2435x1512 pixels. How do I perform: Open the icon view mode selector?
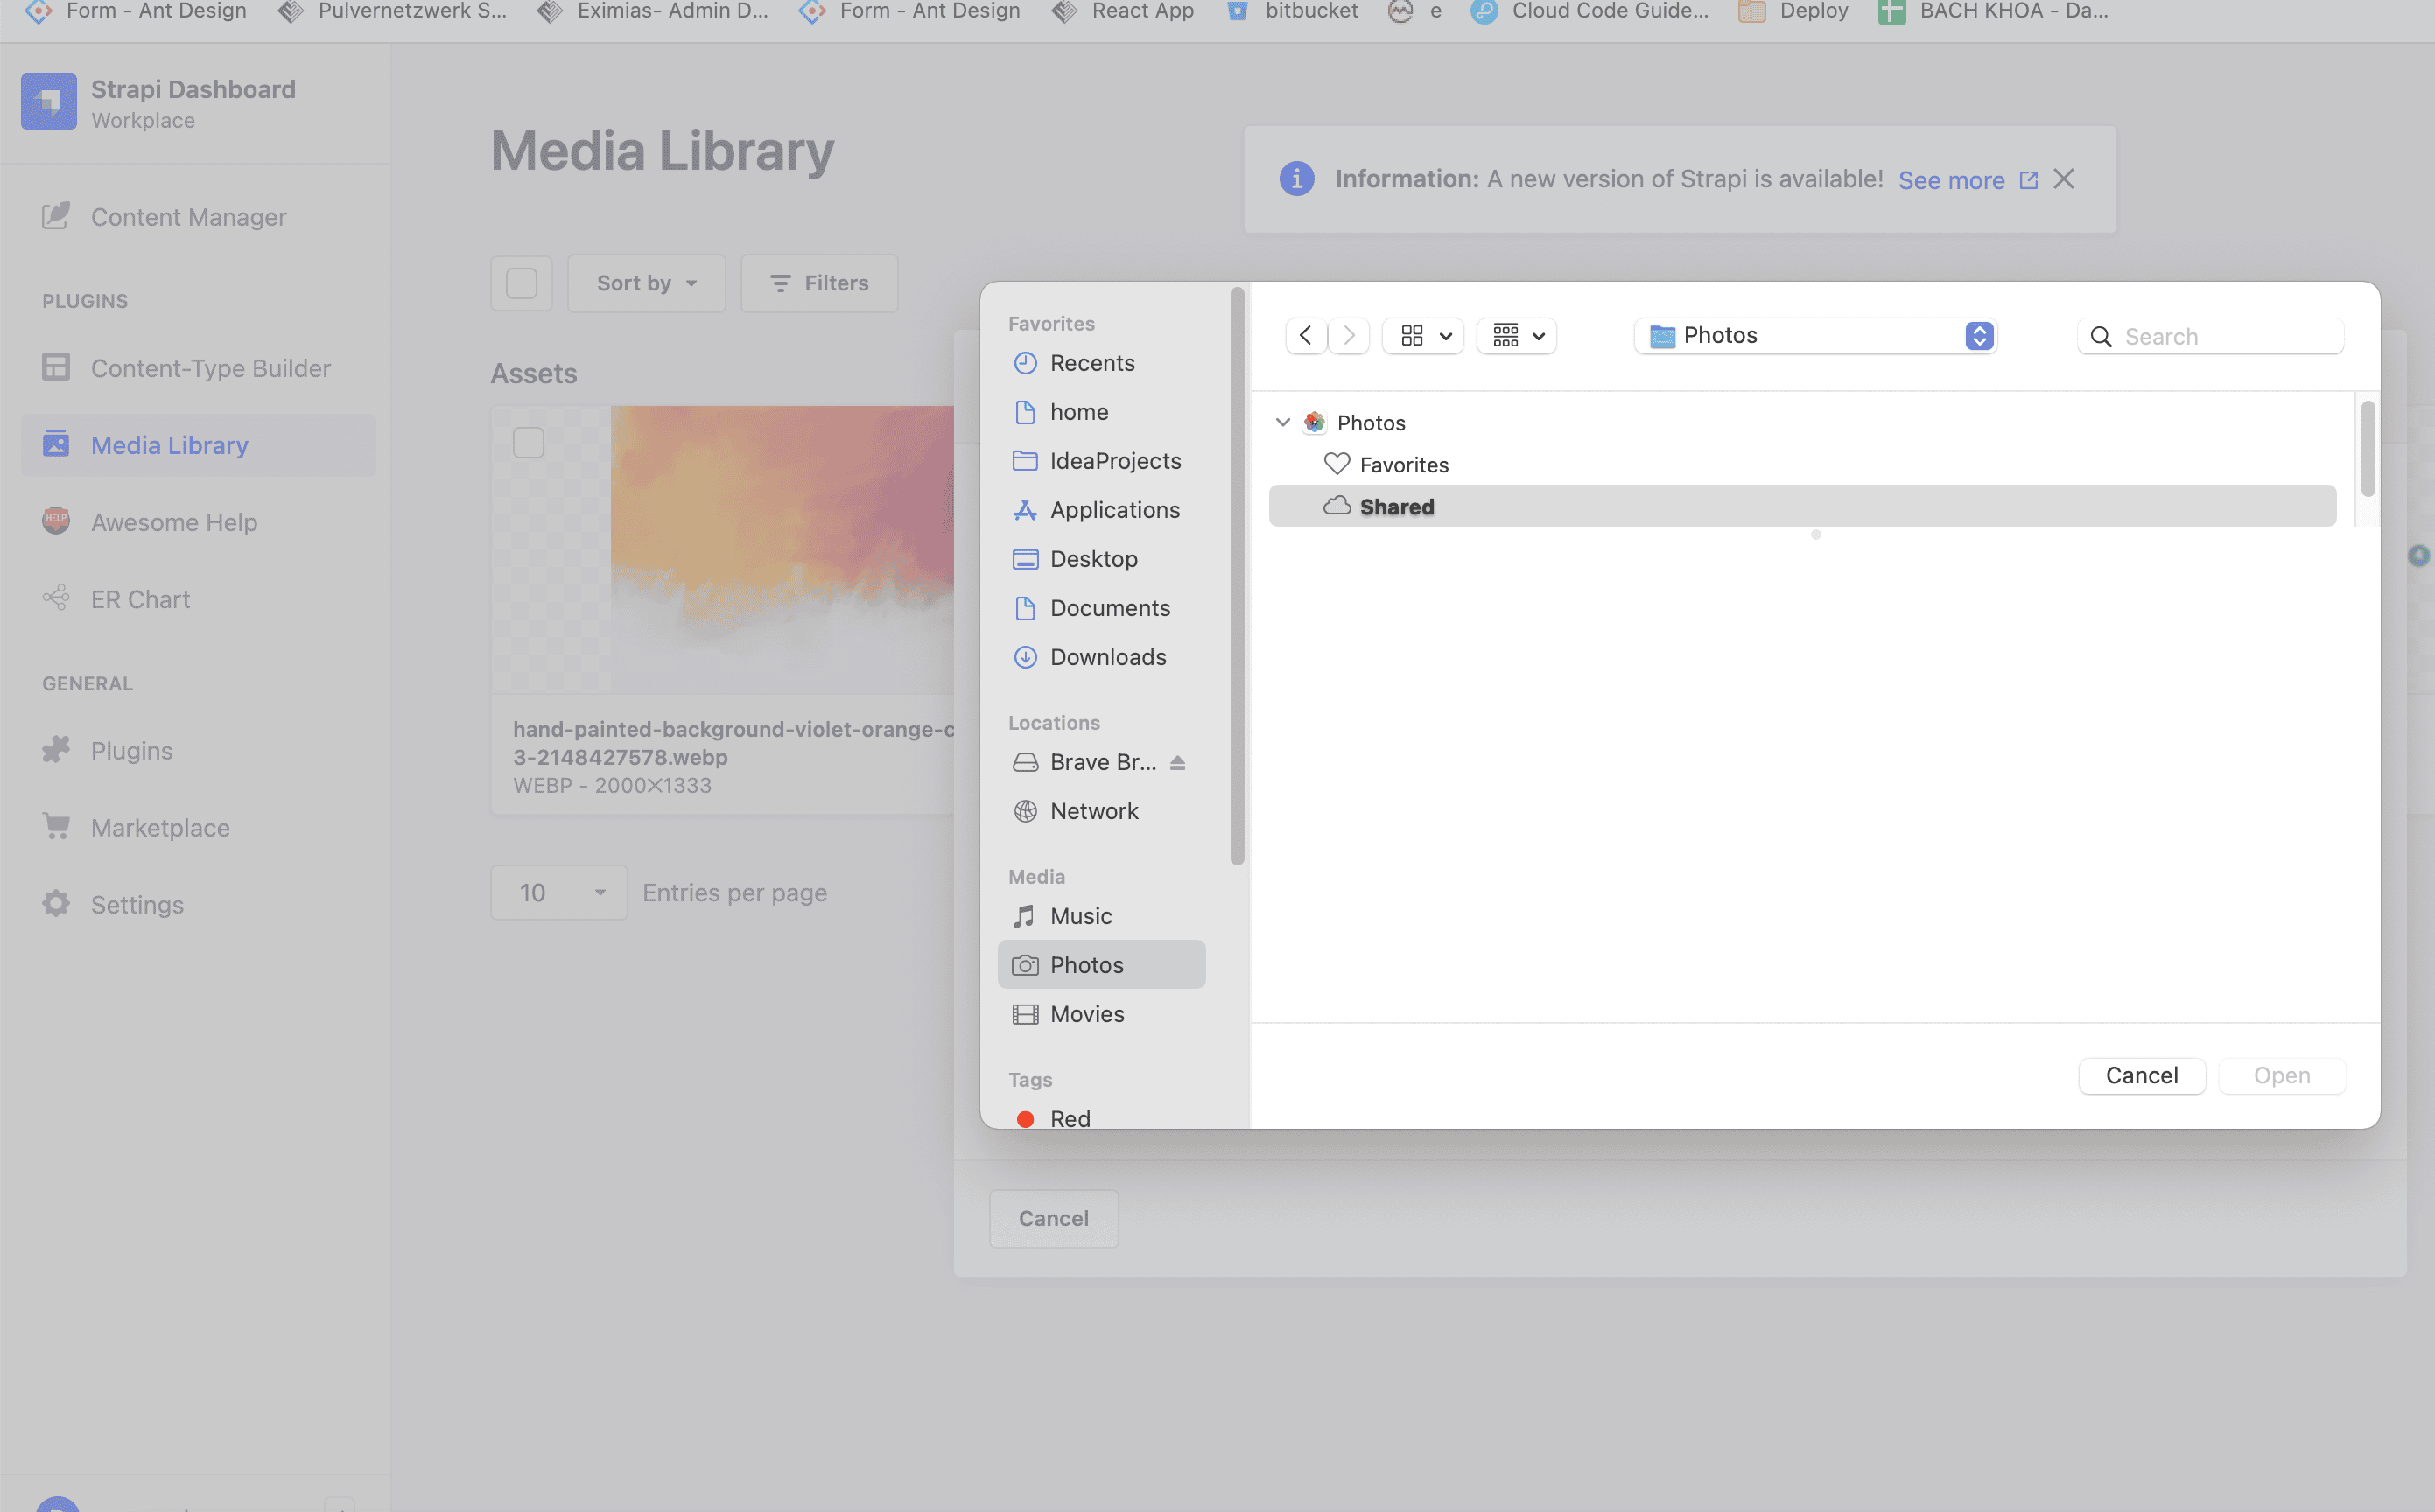point(1424,336)
